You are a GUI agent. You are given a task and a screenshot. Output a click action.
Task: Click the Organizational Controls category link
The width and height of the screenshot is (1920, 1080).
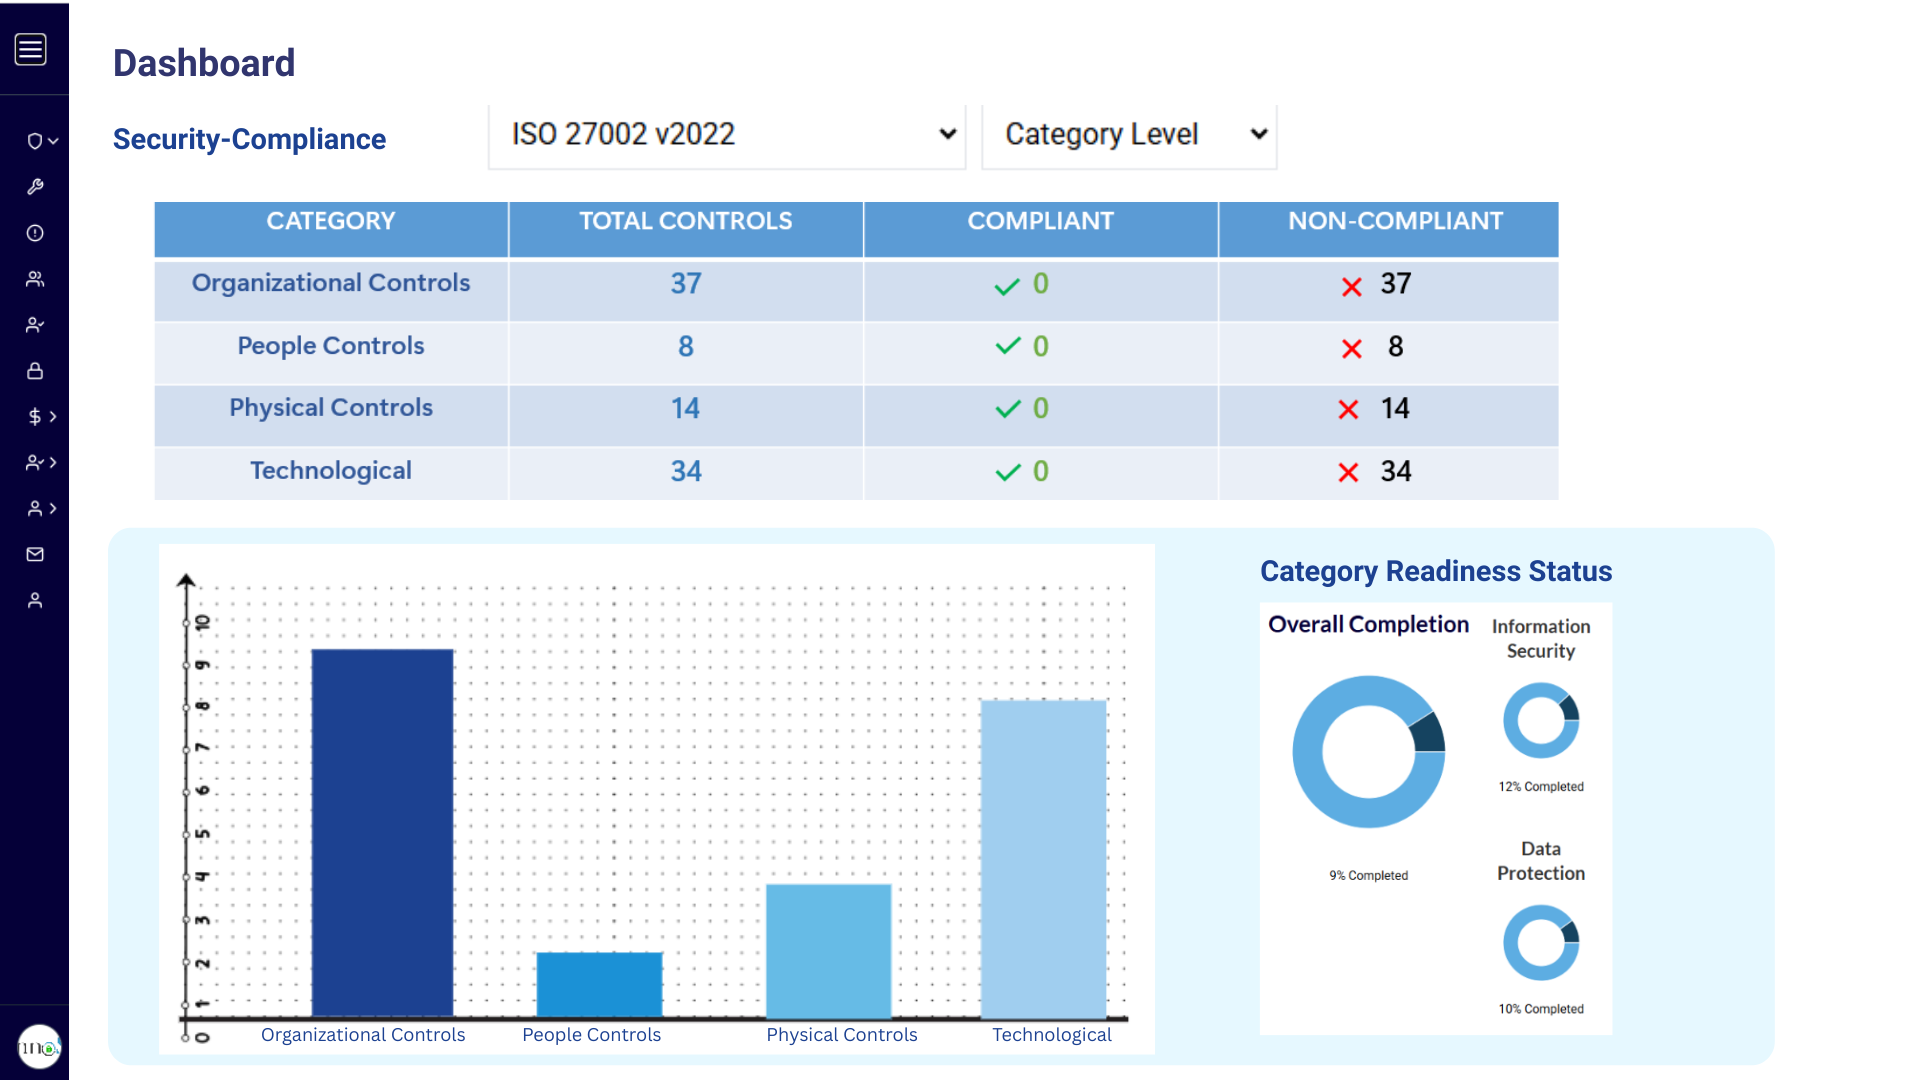331,283
